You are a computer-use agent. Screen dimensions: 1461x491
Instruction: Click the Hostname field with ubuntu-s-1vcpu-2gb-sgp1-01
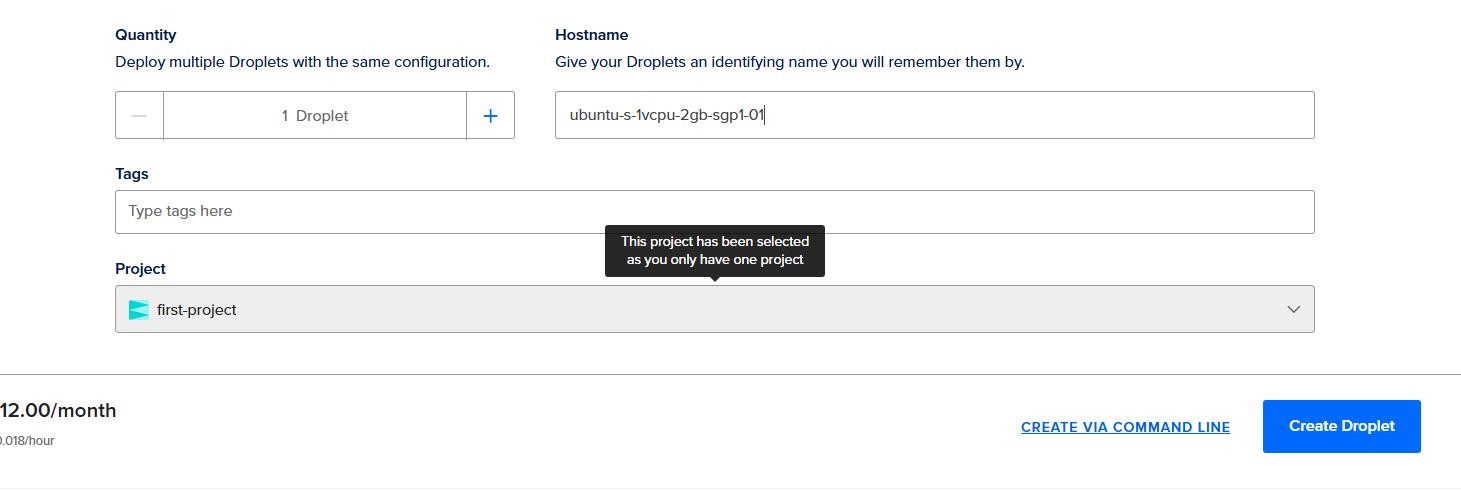[x=934, y=115]
